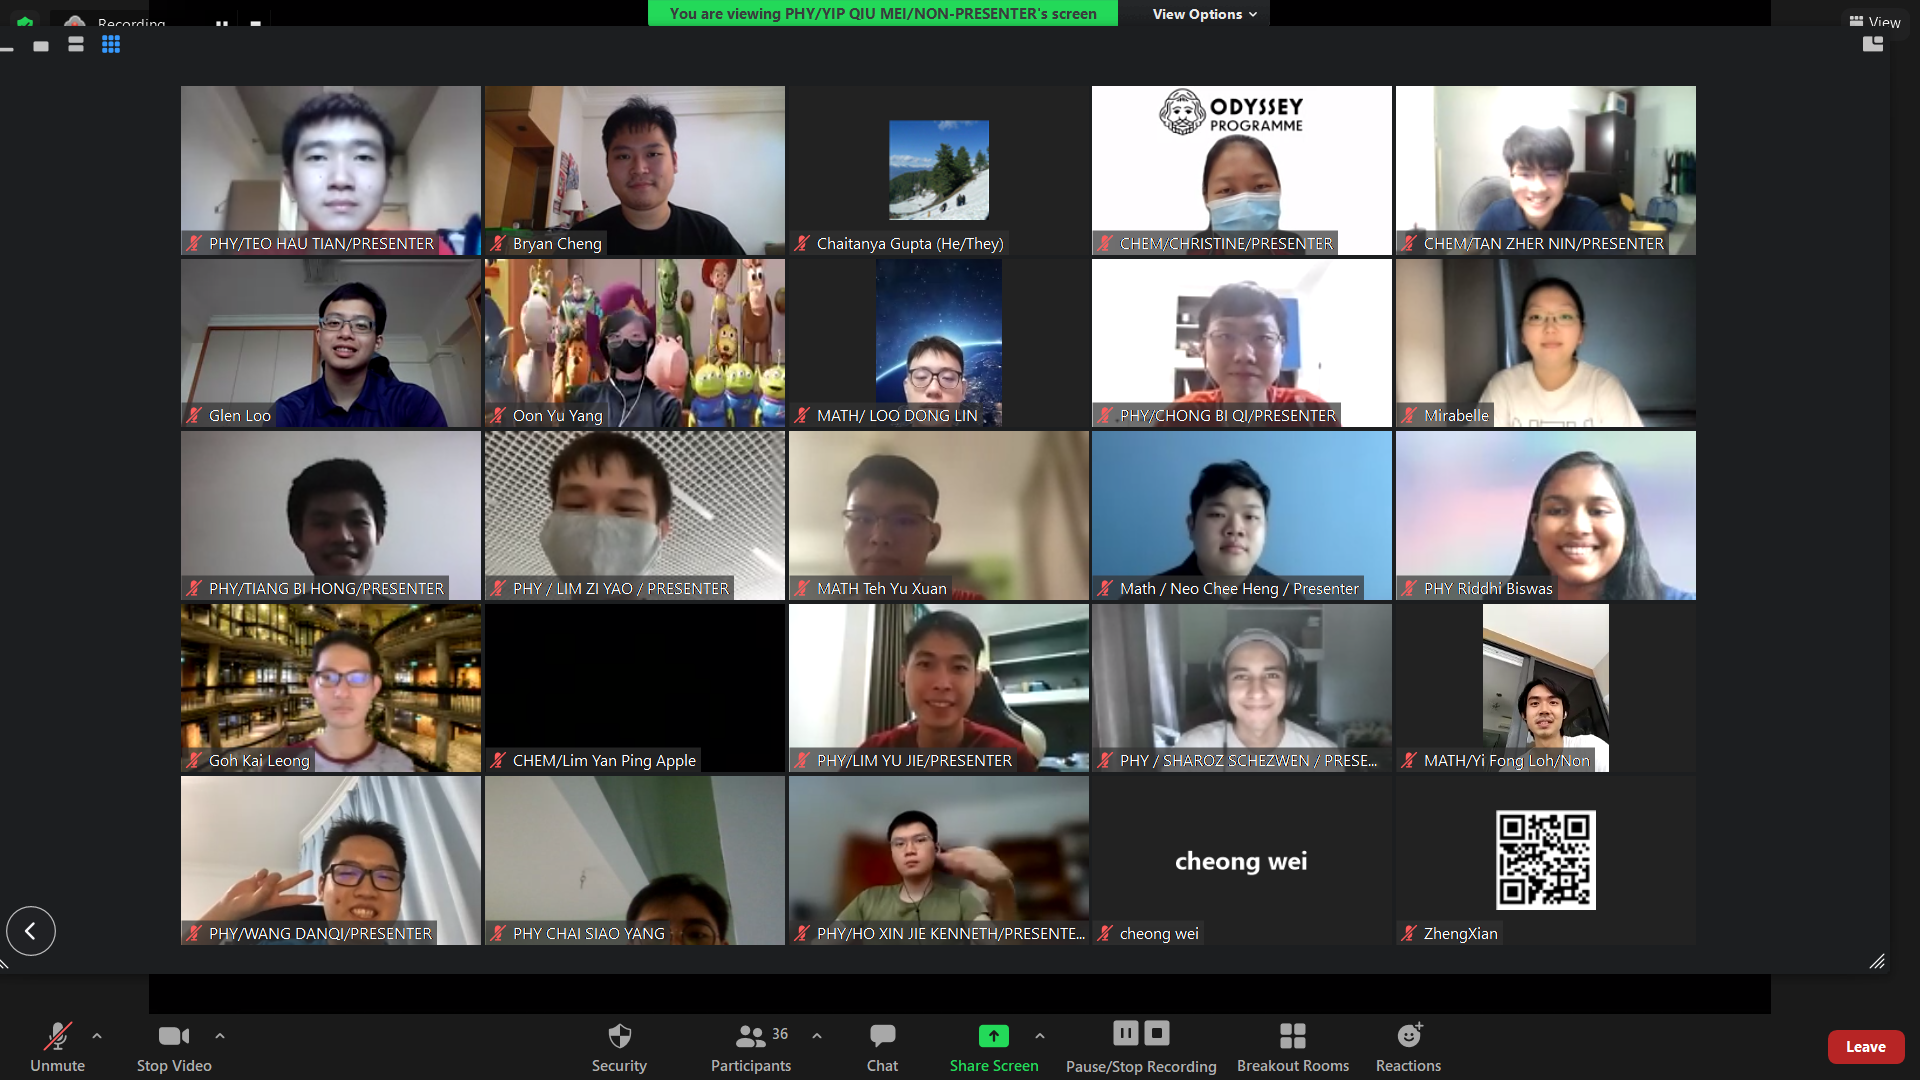
Task: Open the View menu at top right
Action: 1875,22
